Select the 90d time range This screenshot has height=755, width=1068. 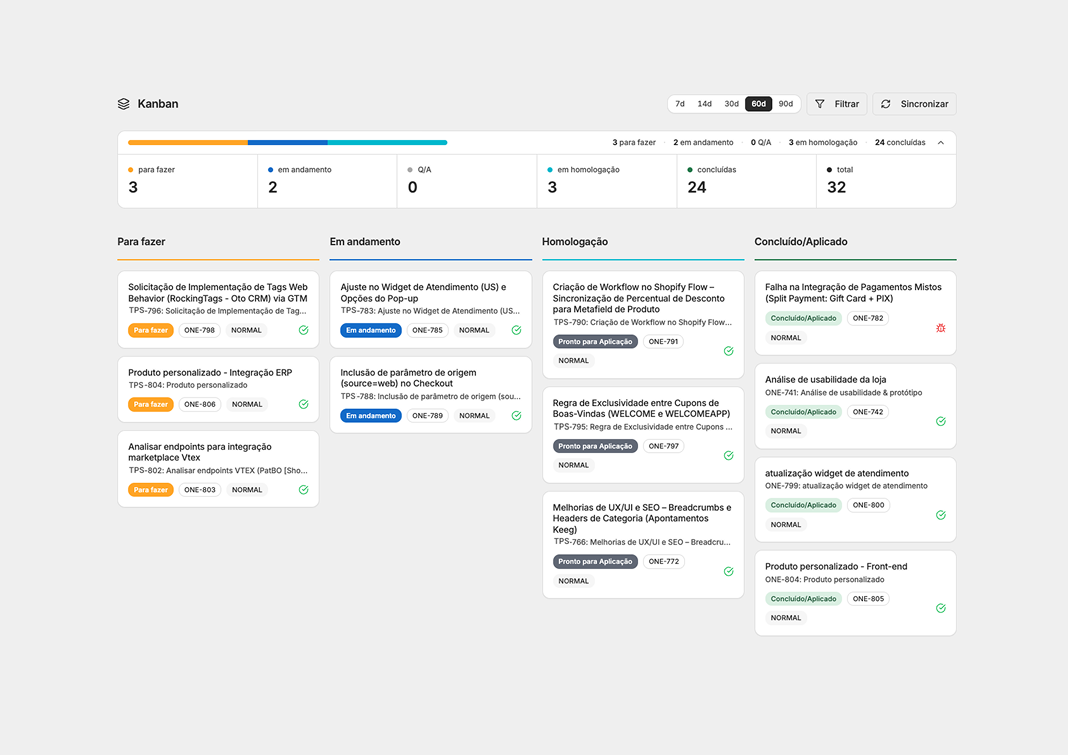click(786, 104)
